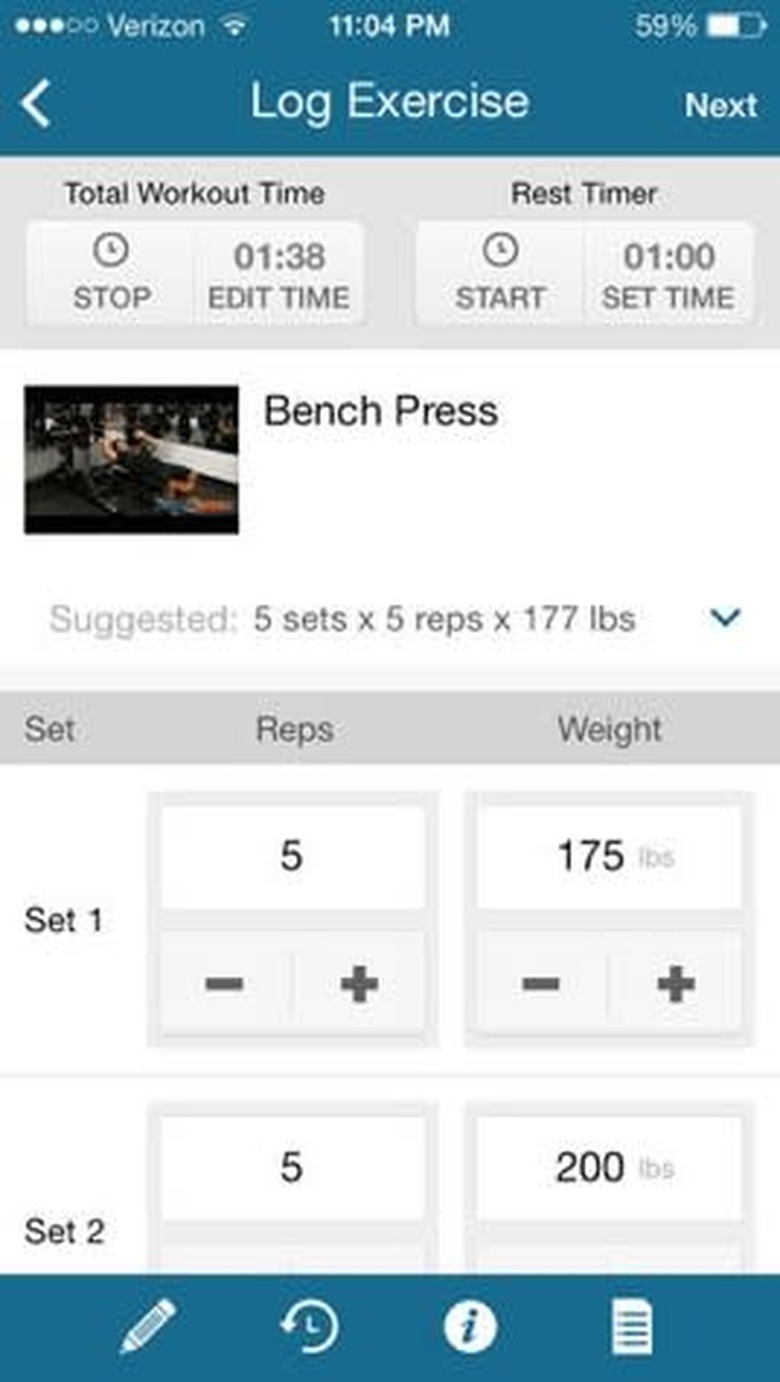Set the rest timer time

point(668,273)
